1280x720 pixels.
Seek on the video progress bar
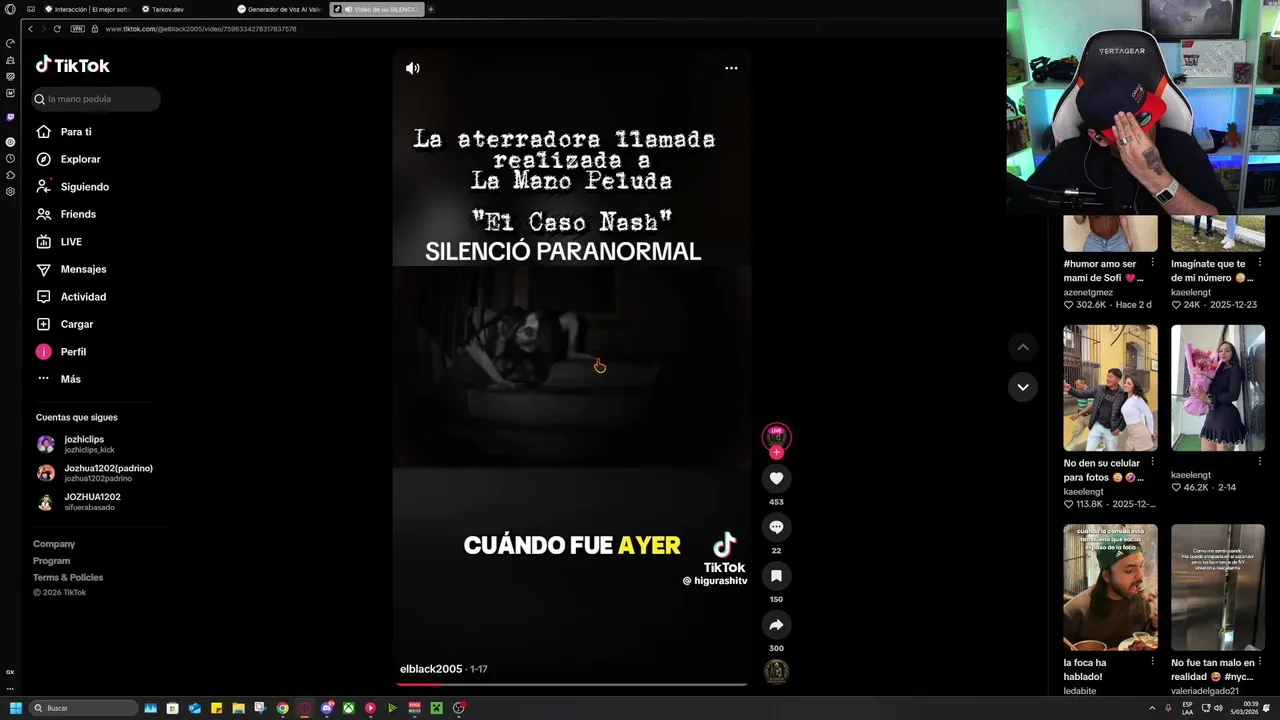[x=572, y=684]
